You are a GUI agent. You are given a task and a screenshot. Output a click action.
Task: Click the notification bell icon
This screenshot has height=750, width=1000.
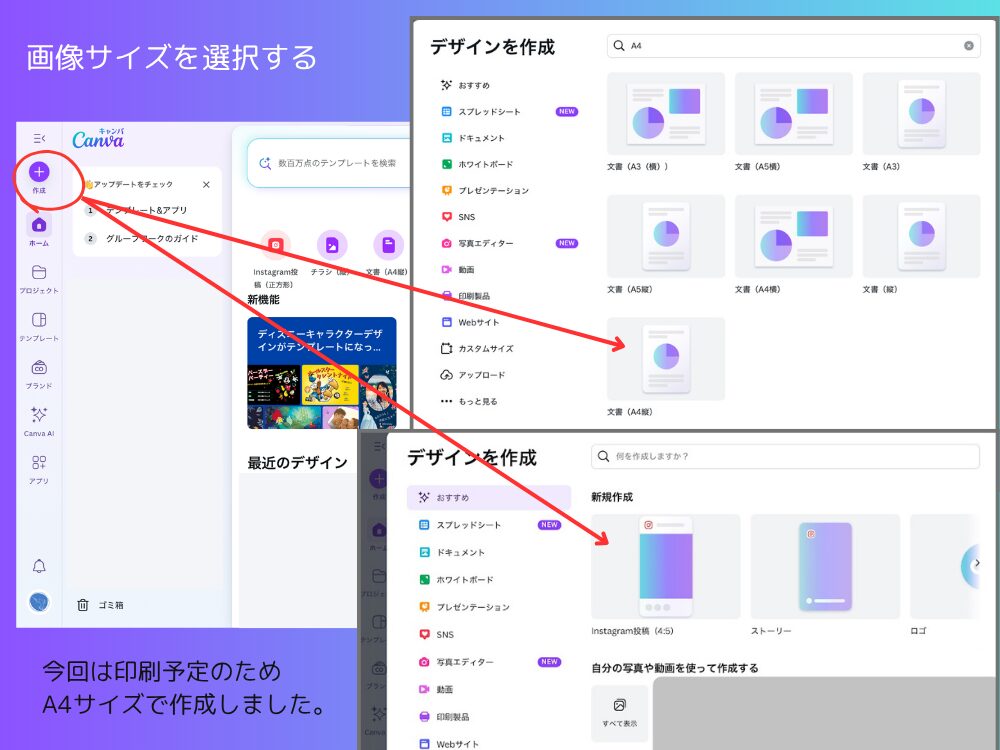[39, 566]
